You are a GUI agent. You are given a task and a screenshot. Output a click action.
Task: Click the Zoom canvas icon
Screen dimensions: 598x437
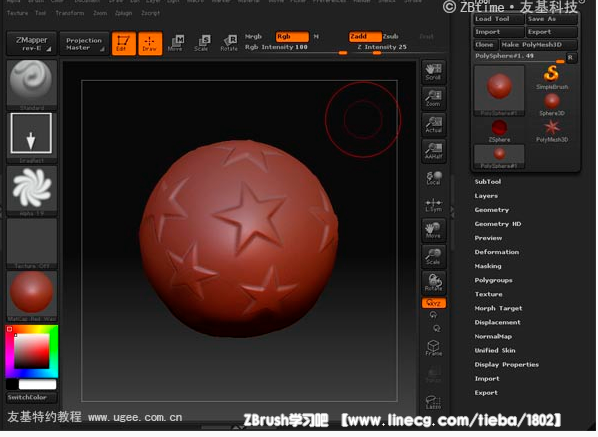pos(433,98)
